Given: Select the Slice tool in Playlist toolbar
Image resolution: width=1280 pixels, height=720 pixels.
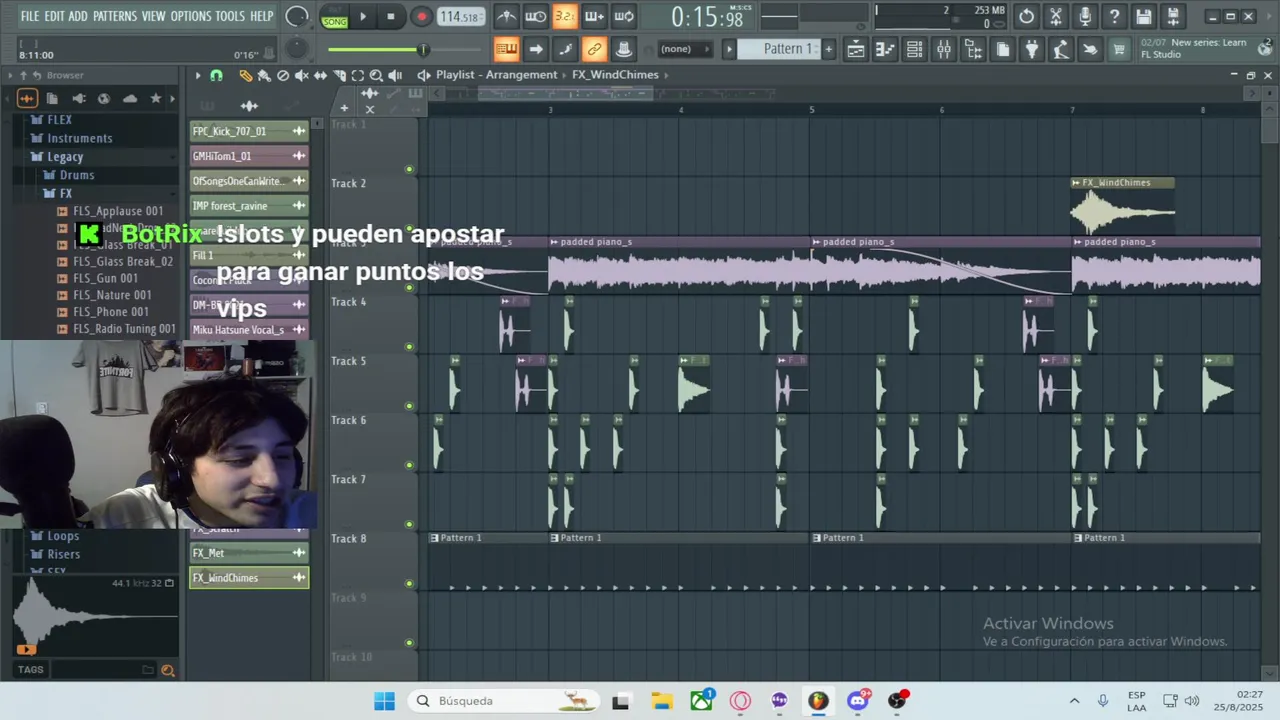Looking at the screenshot, I should click(x=339, y=75).
